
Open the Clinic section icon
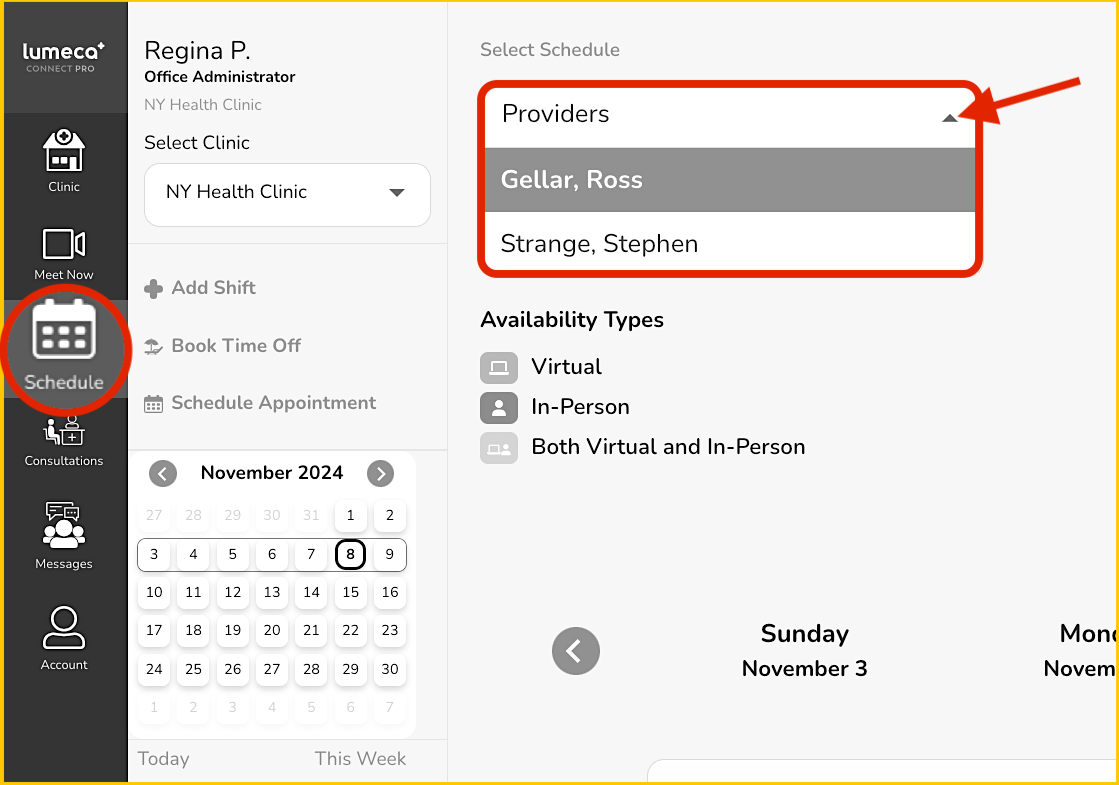pos(64,152)
